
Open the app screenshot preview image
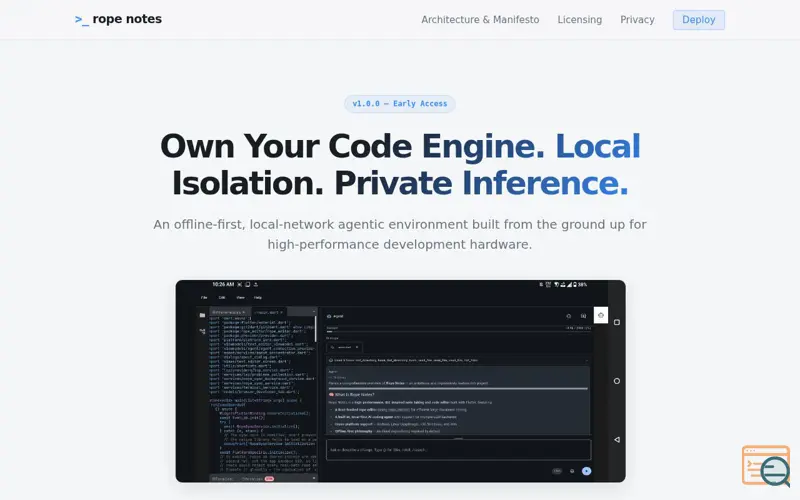tap(401, 381)
